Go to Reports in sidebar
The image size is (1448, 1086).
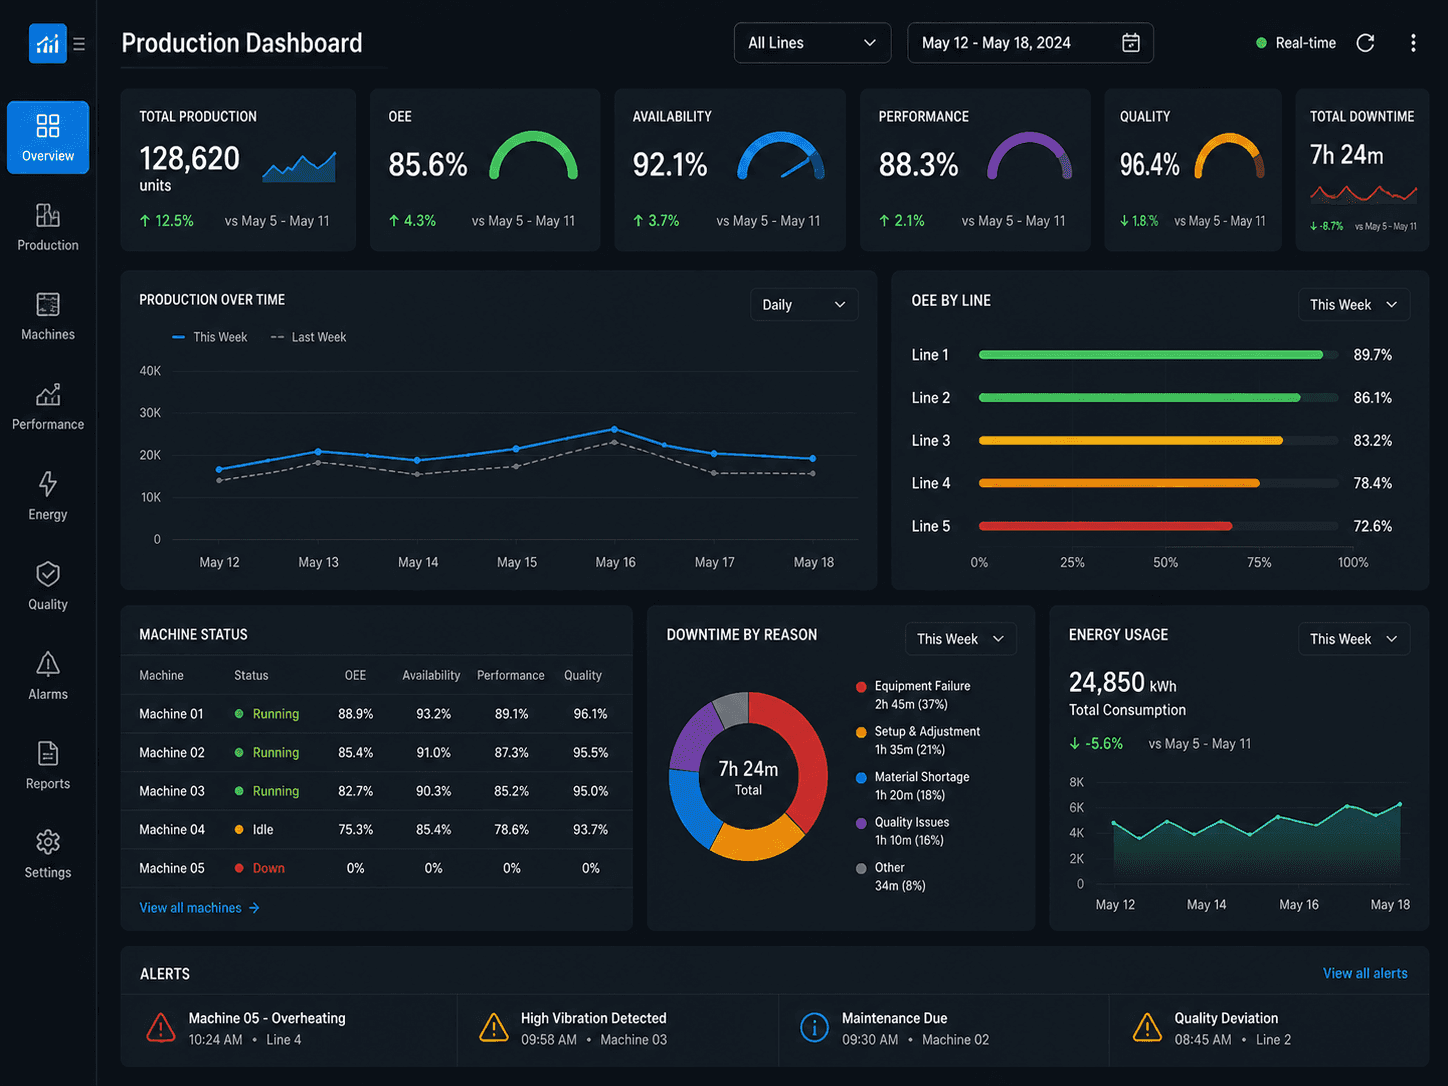click(x=48, y=765)
